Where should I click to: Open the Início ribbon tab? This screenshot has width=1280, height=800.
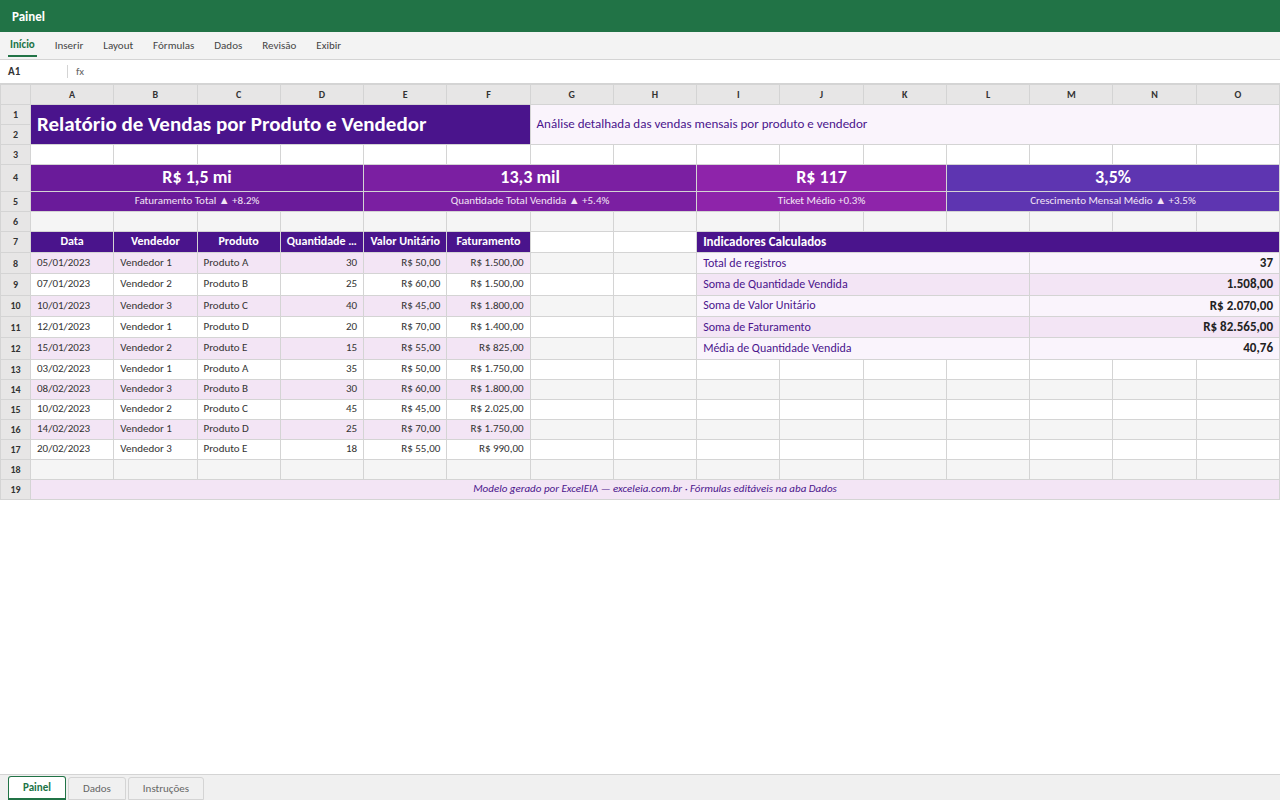click(22, 45)
